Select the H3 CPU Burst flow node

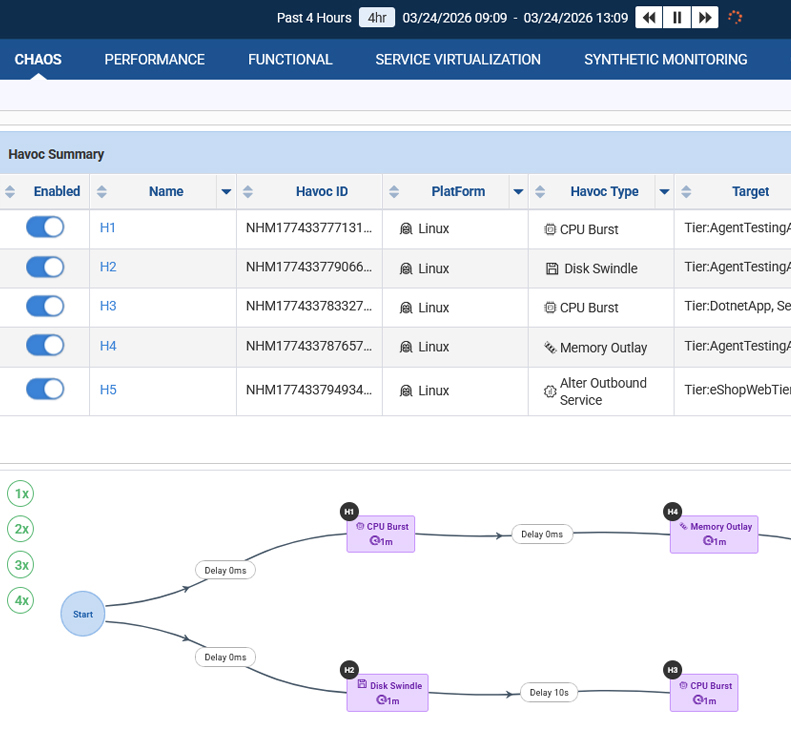[x=704, y=693]
